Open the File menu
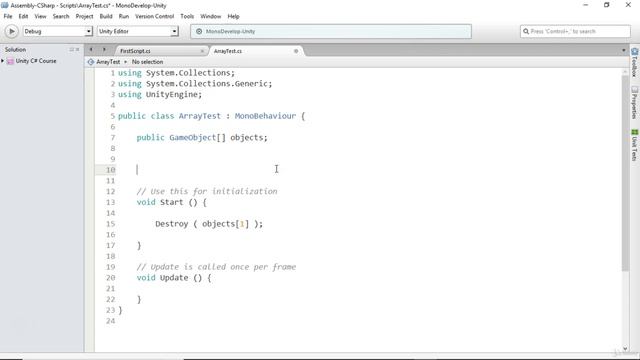The height and width of the screenshot is (360, 640). [8, 16]
